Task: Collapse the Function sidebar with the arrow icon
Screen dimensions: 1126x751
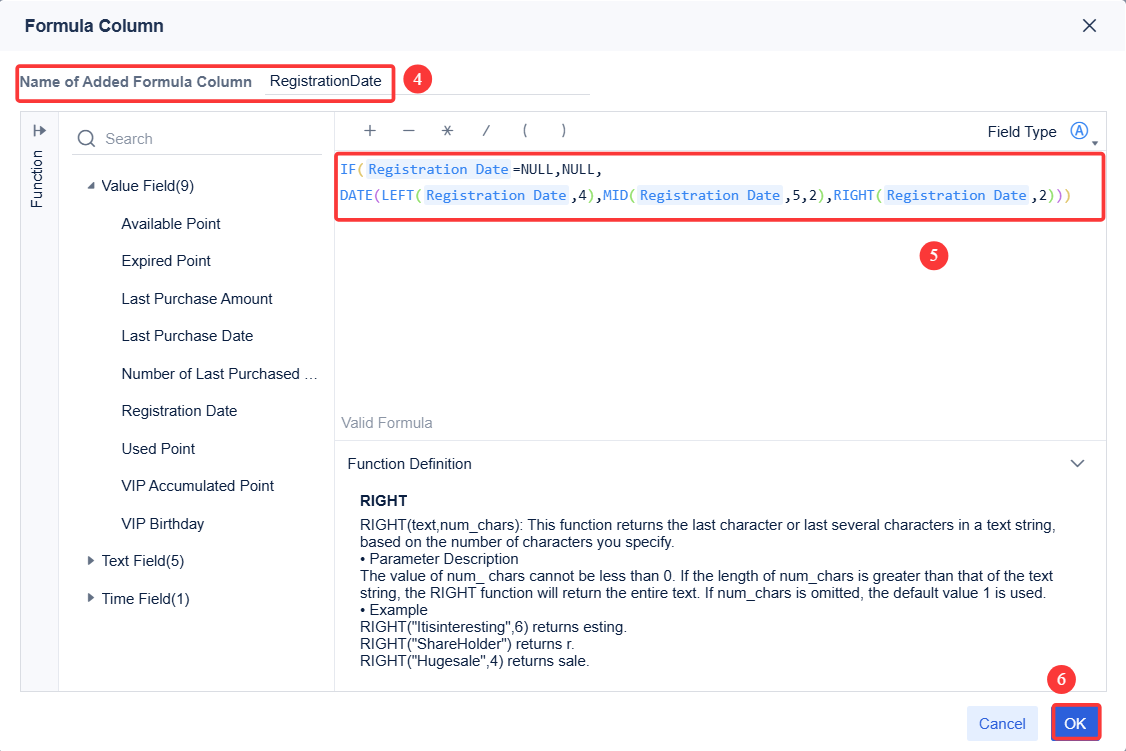Action: tap(38, 129)
